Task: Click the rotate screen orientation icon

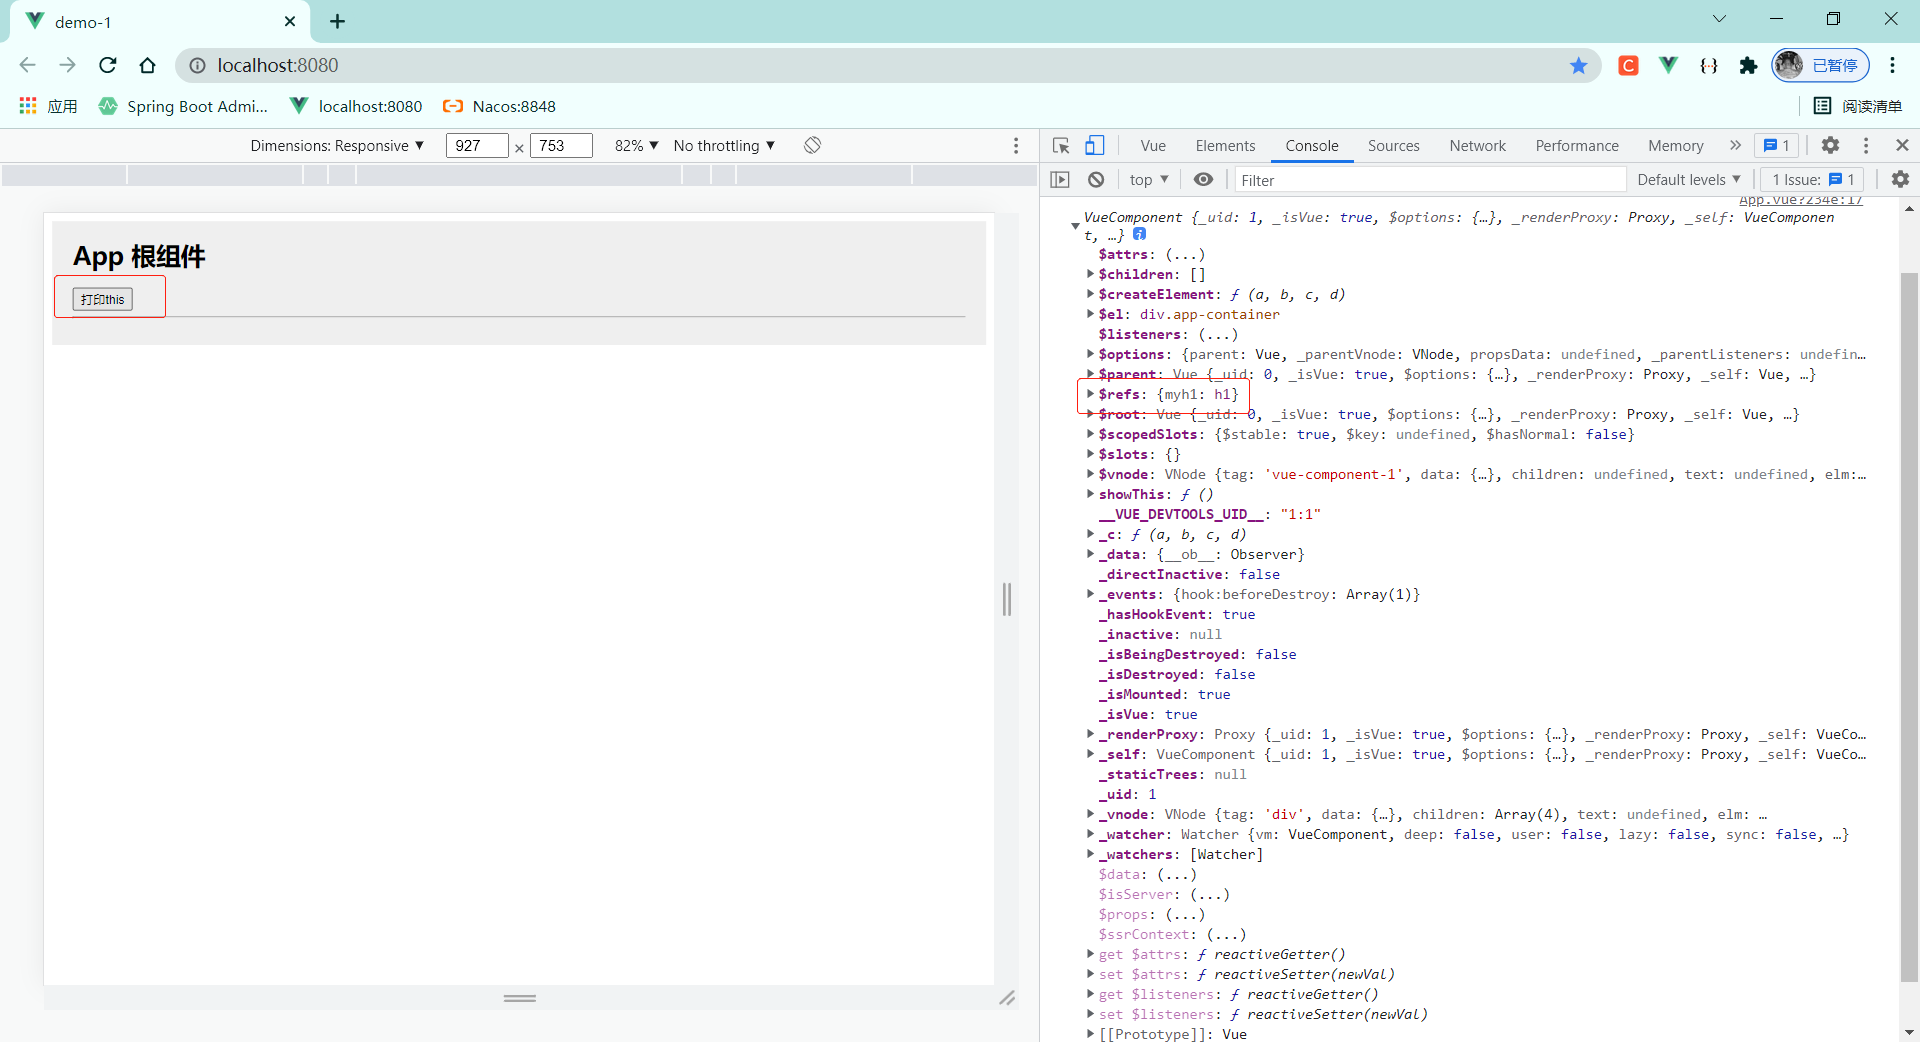Action: pyautogui.click(x=812, y=146)
